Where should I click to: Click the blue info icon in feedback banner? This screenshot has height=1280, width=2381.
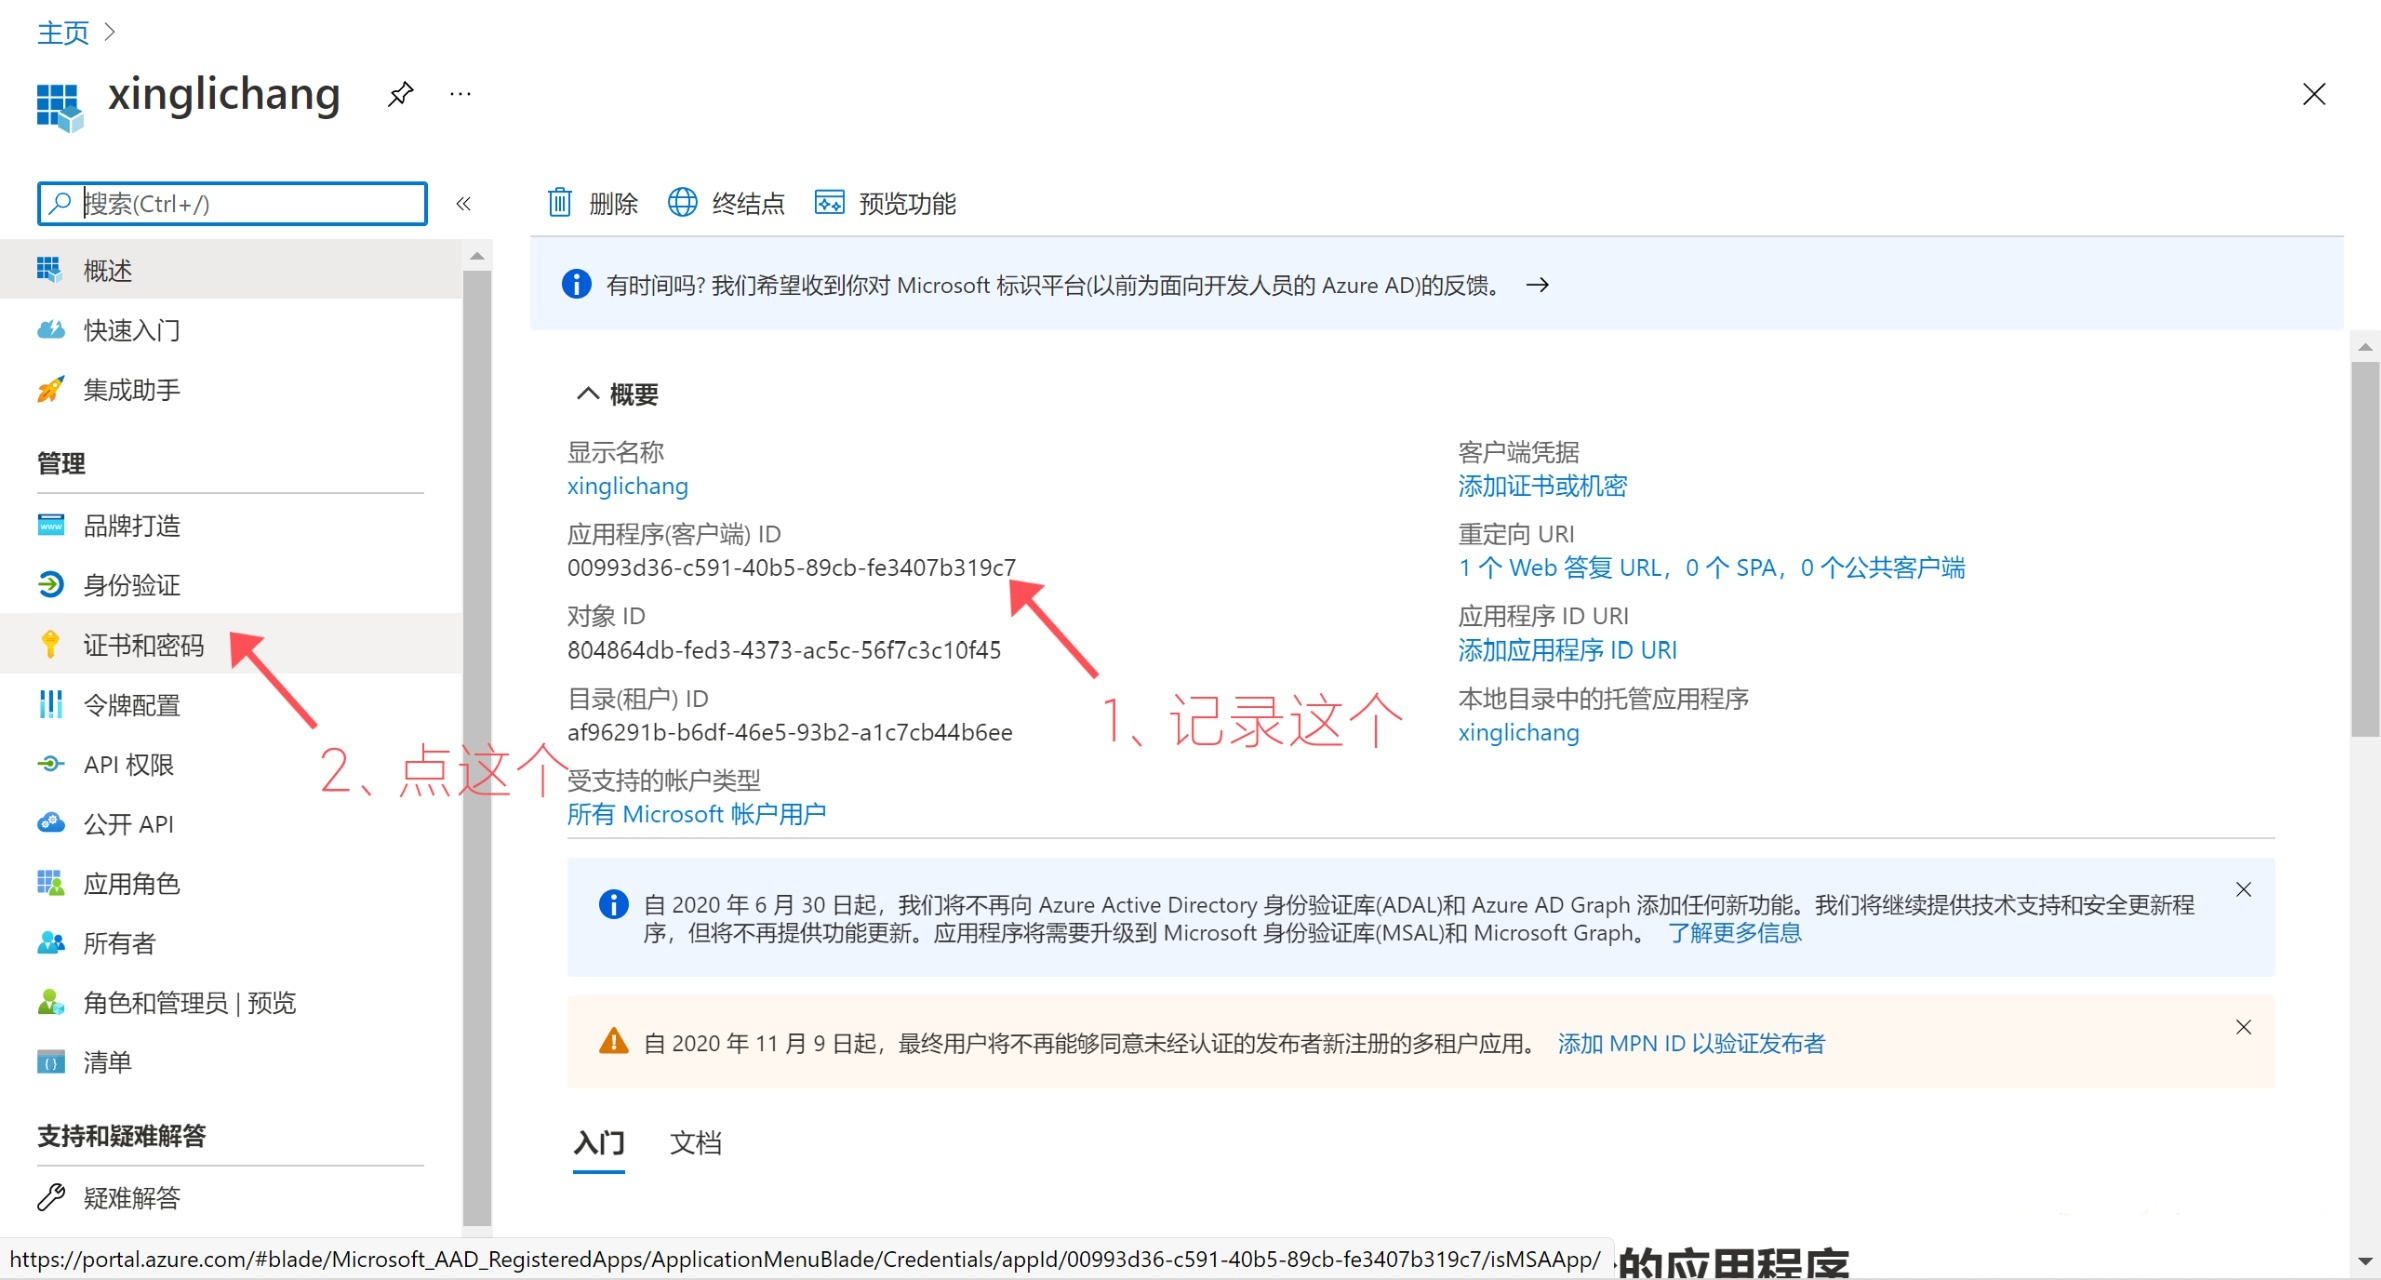click(x=577, y=285)
